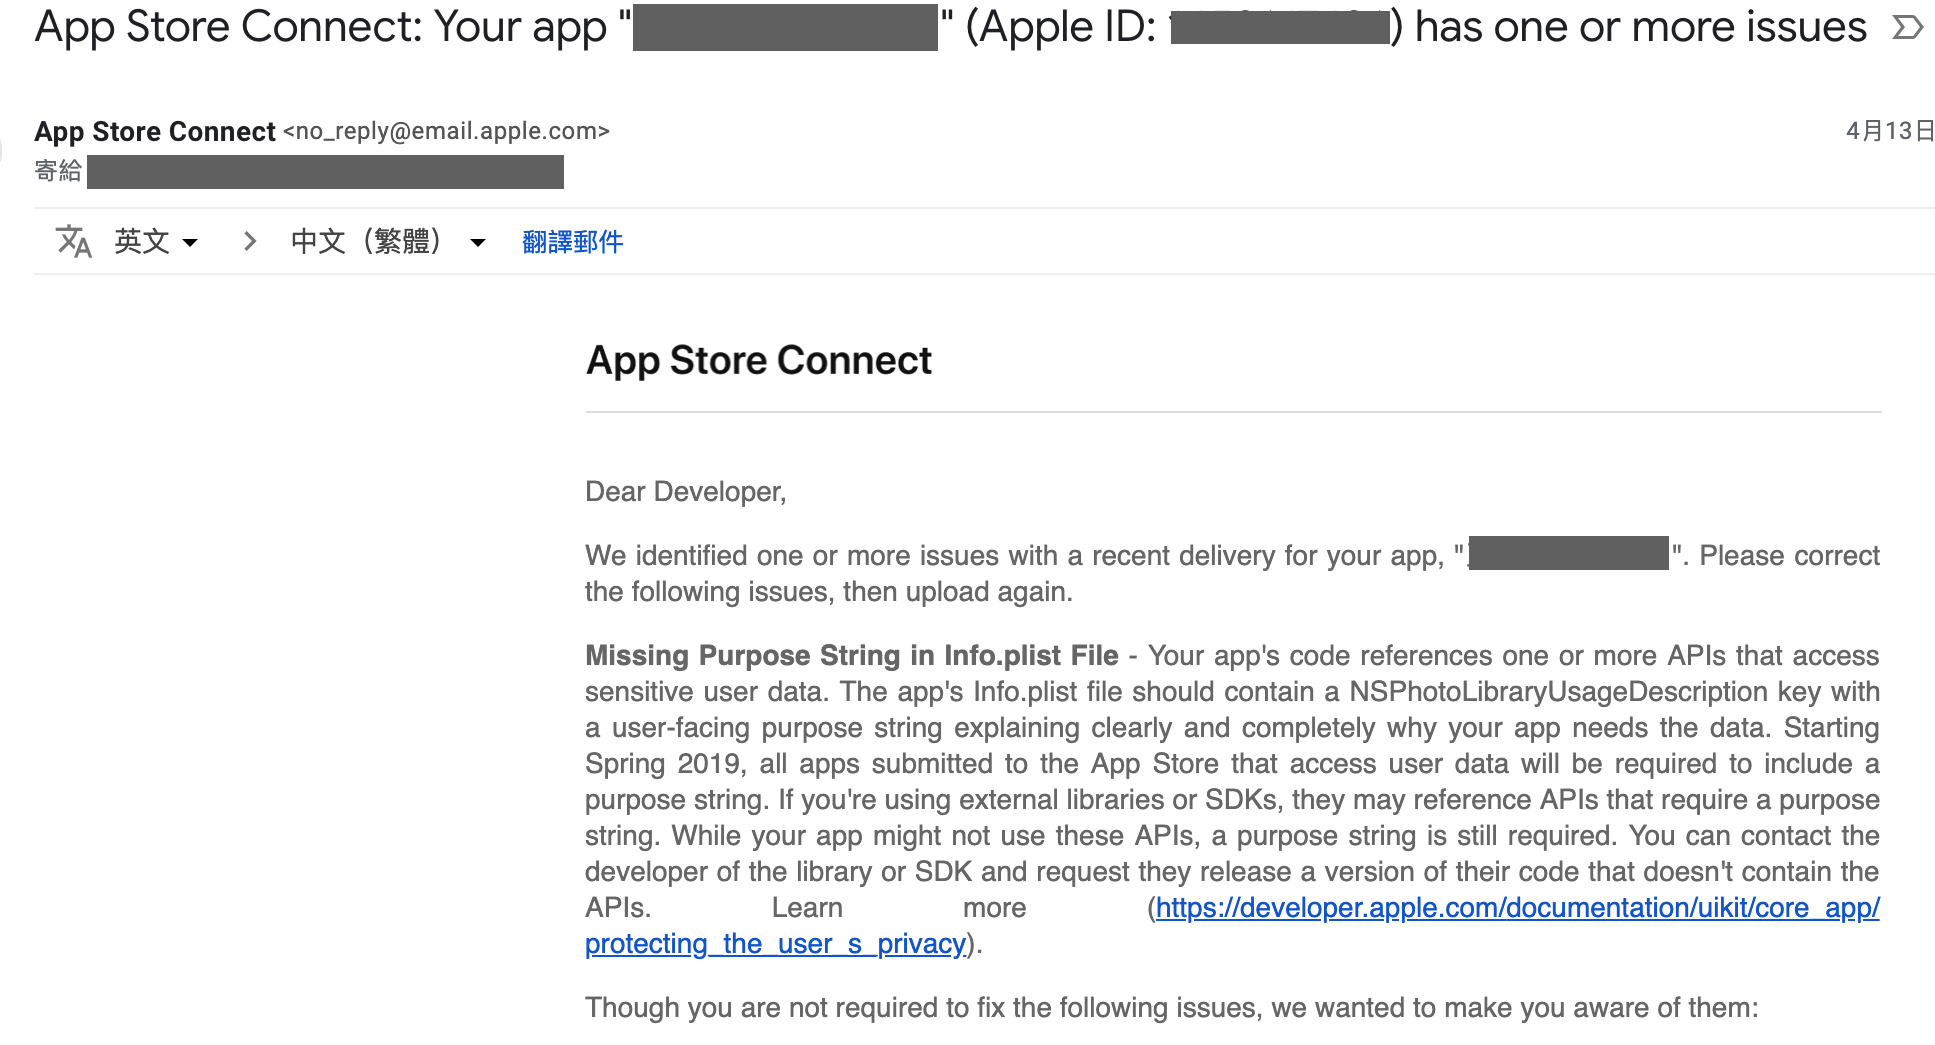Viewport: 1935px width, 1045px height.
Task: Click the sender address no_reply@email.apple.com
Action: (446, 131)
